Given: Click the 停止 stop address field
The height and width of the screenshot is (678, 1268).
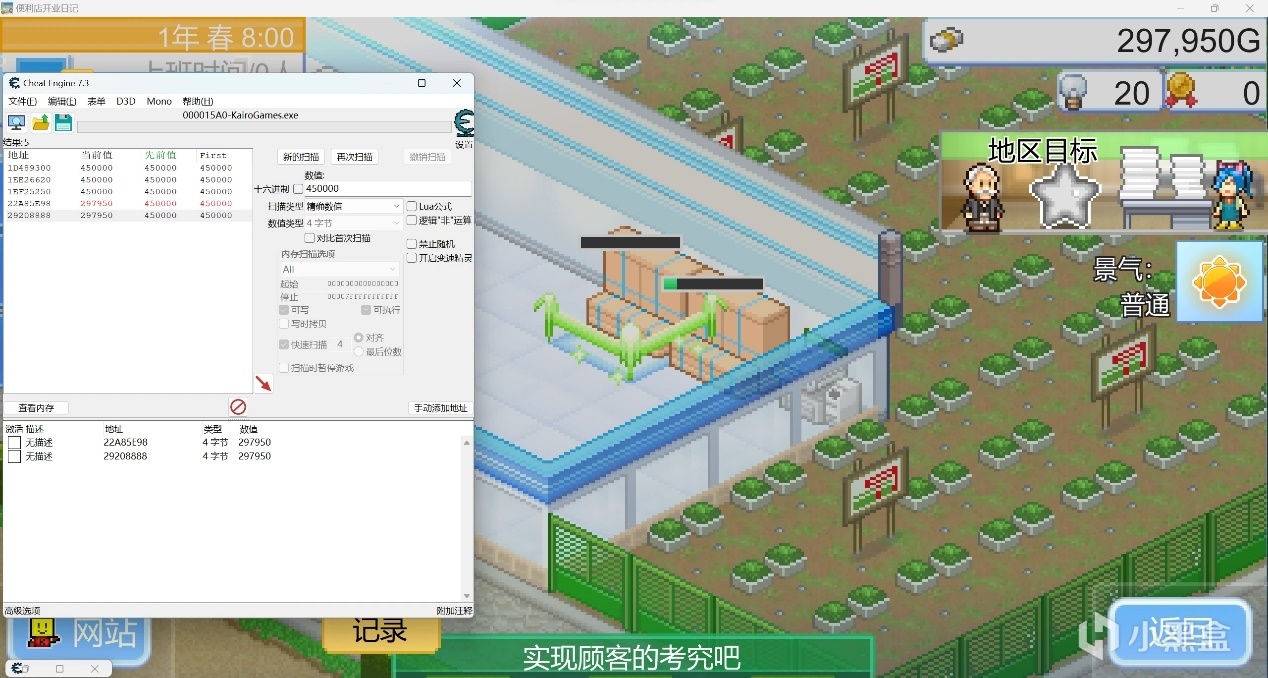Looking at the screenshot, I should pyautogui.click(x=364, y=297).
